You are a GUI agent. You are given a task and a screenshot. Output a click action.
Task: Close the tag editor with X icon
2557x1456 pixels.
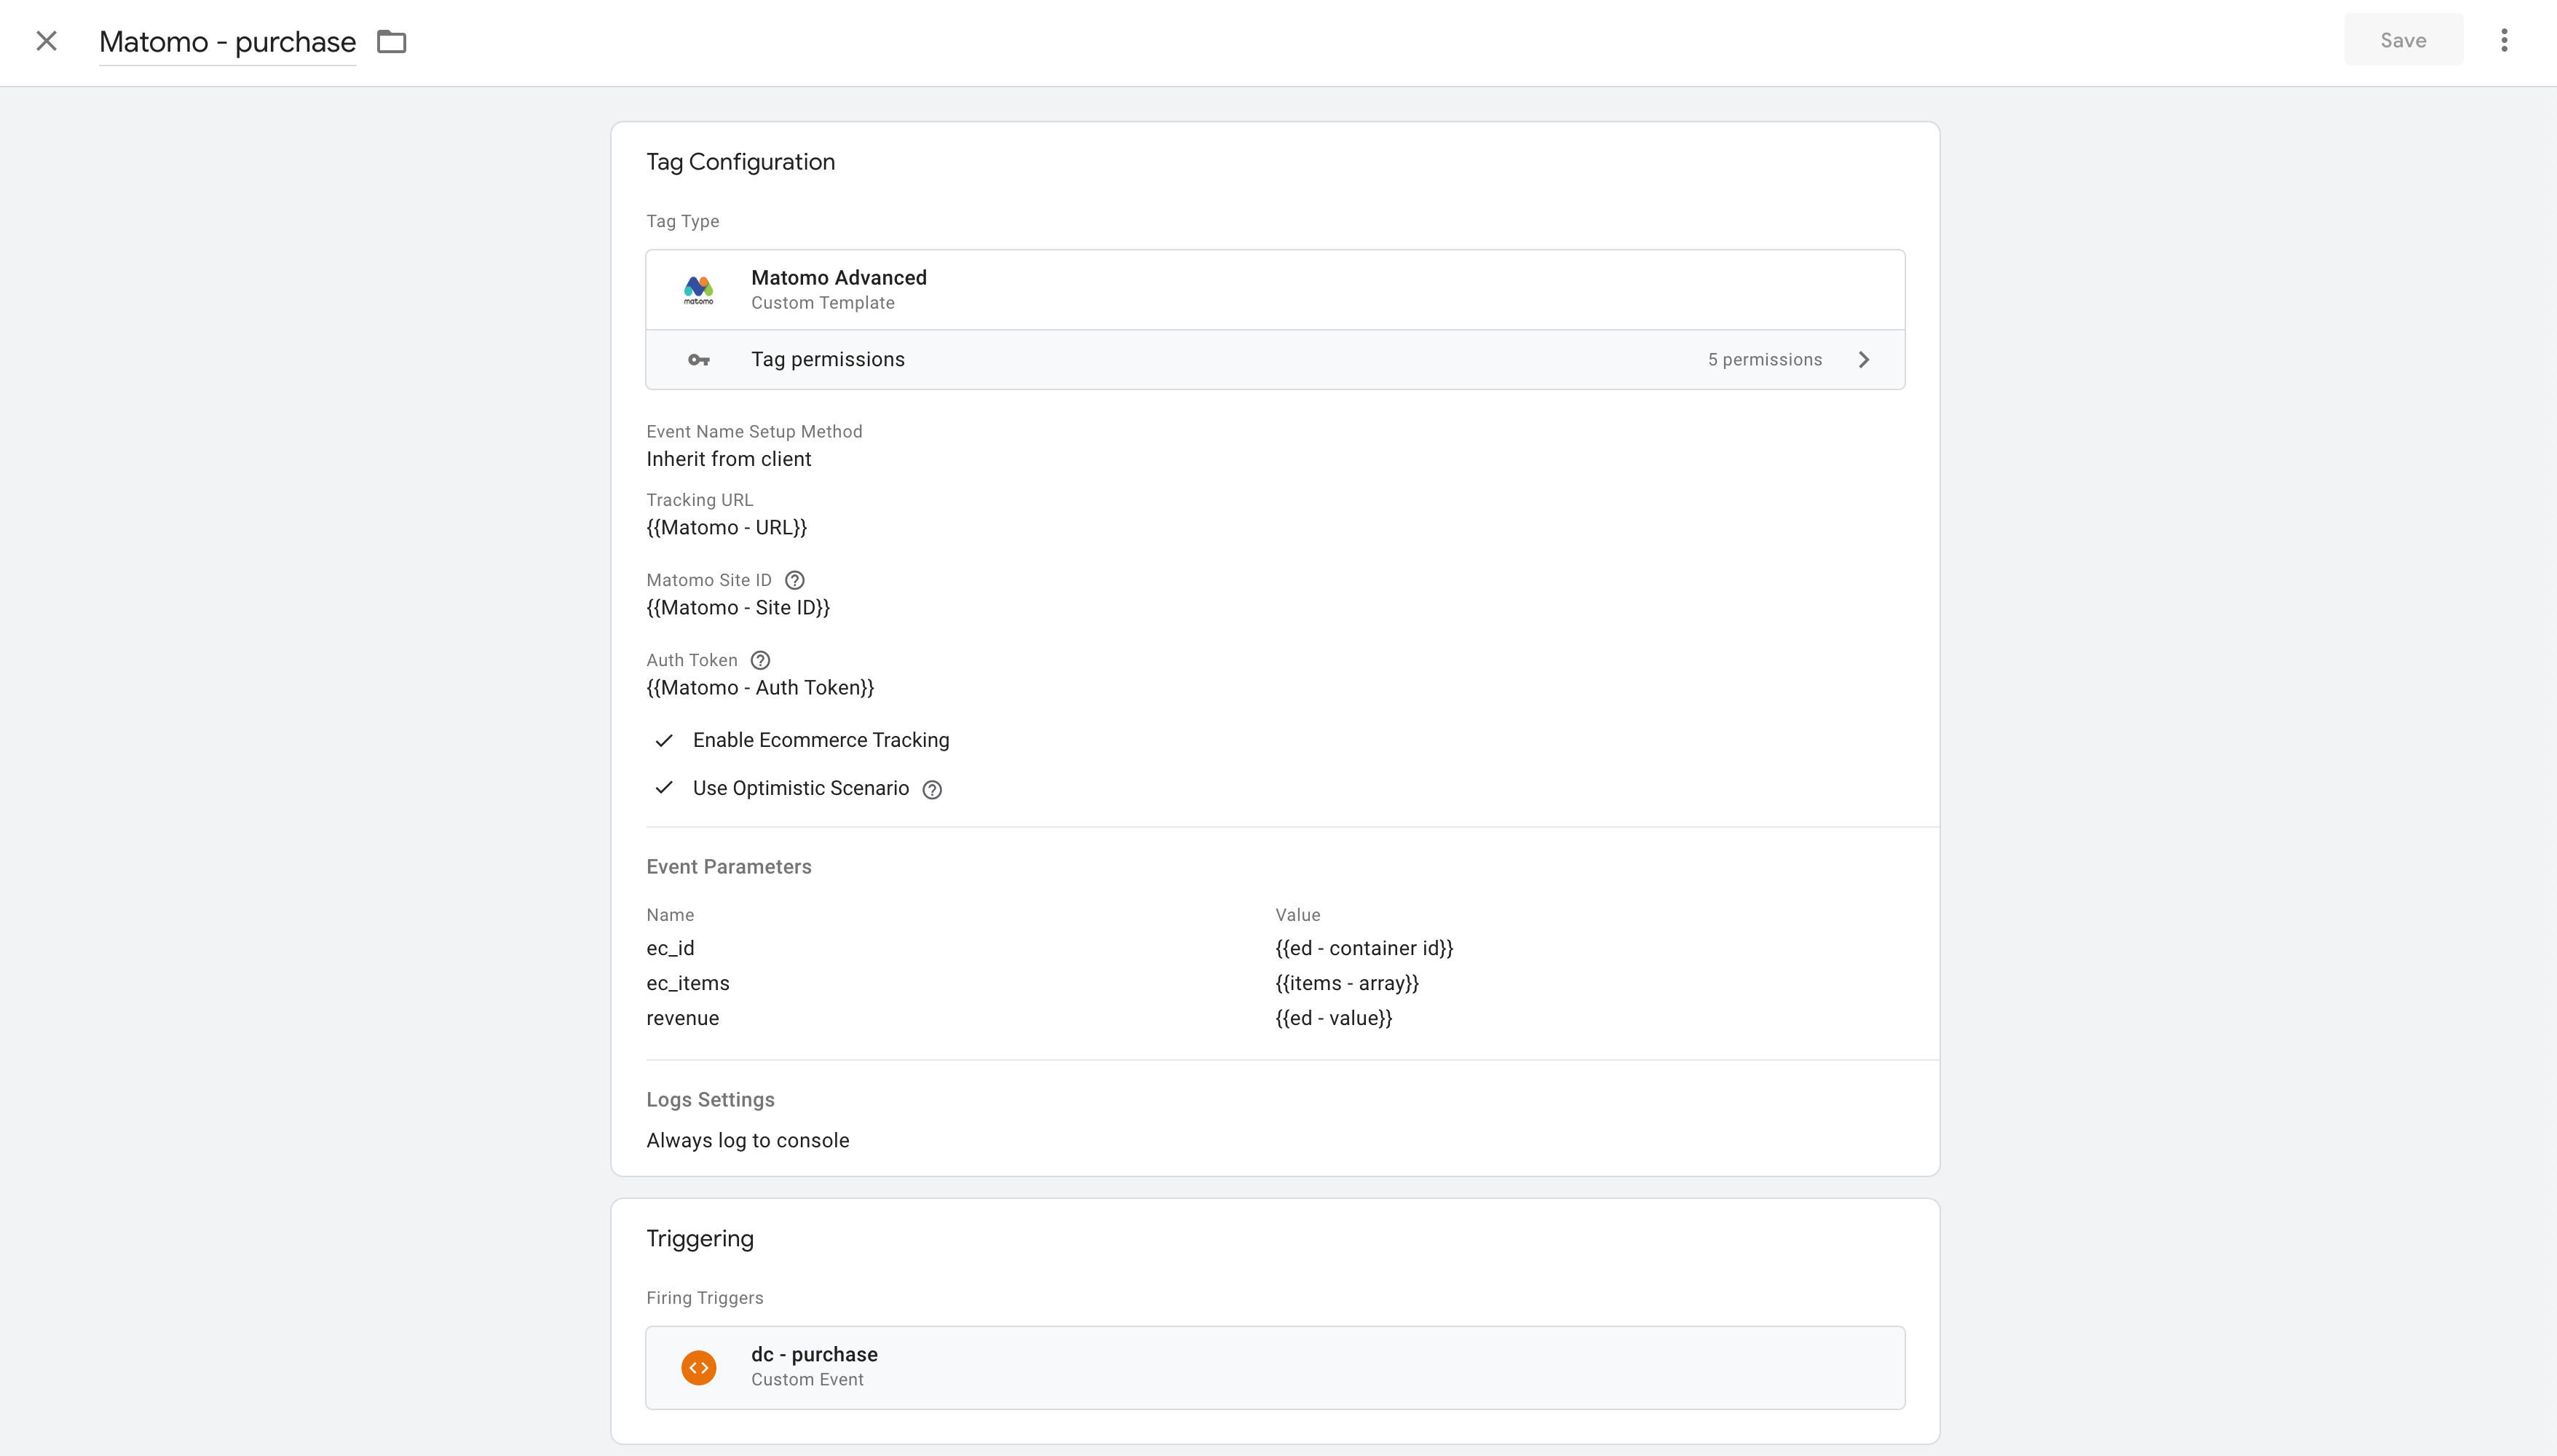pos(46,41)
